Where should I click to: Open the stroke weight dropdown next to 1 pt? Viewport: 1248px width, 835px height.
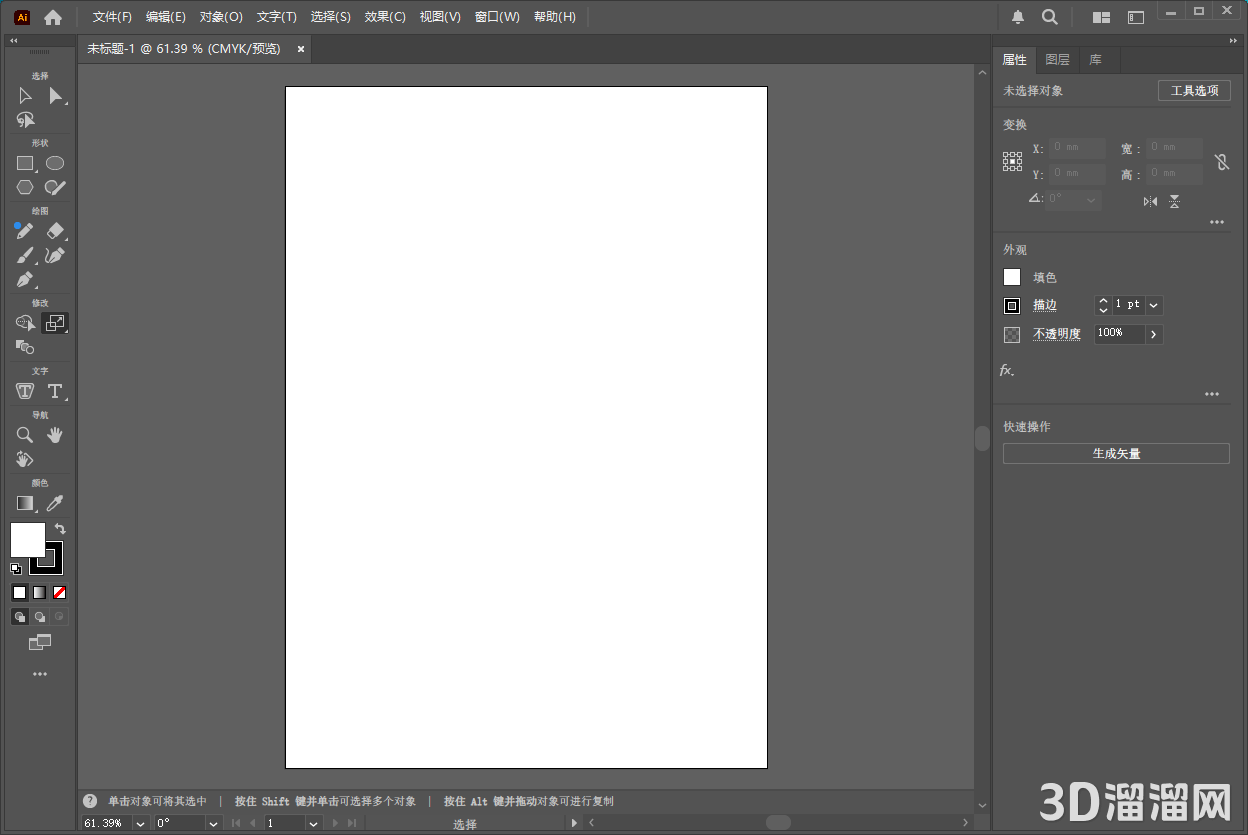click(1154, 305)
